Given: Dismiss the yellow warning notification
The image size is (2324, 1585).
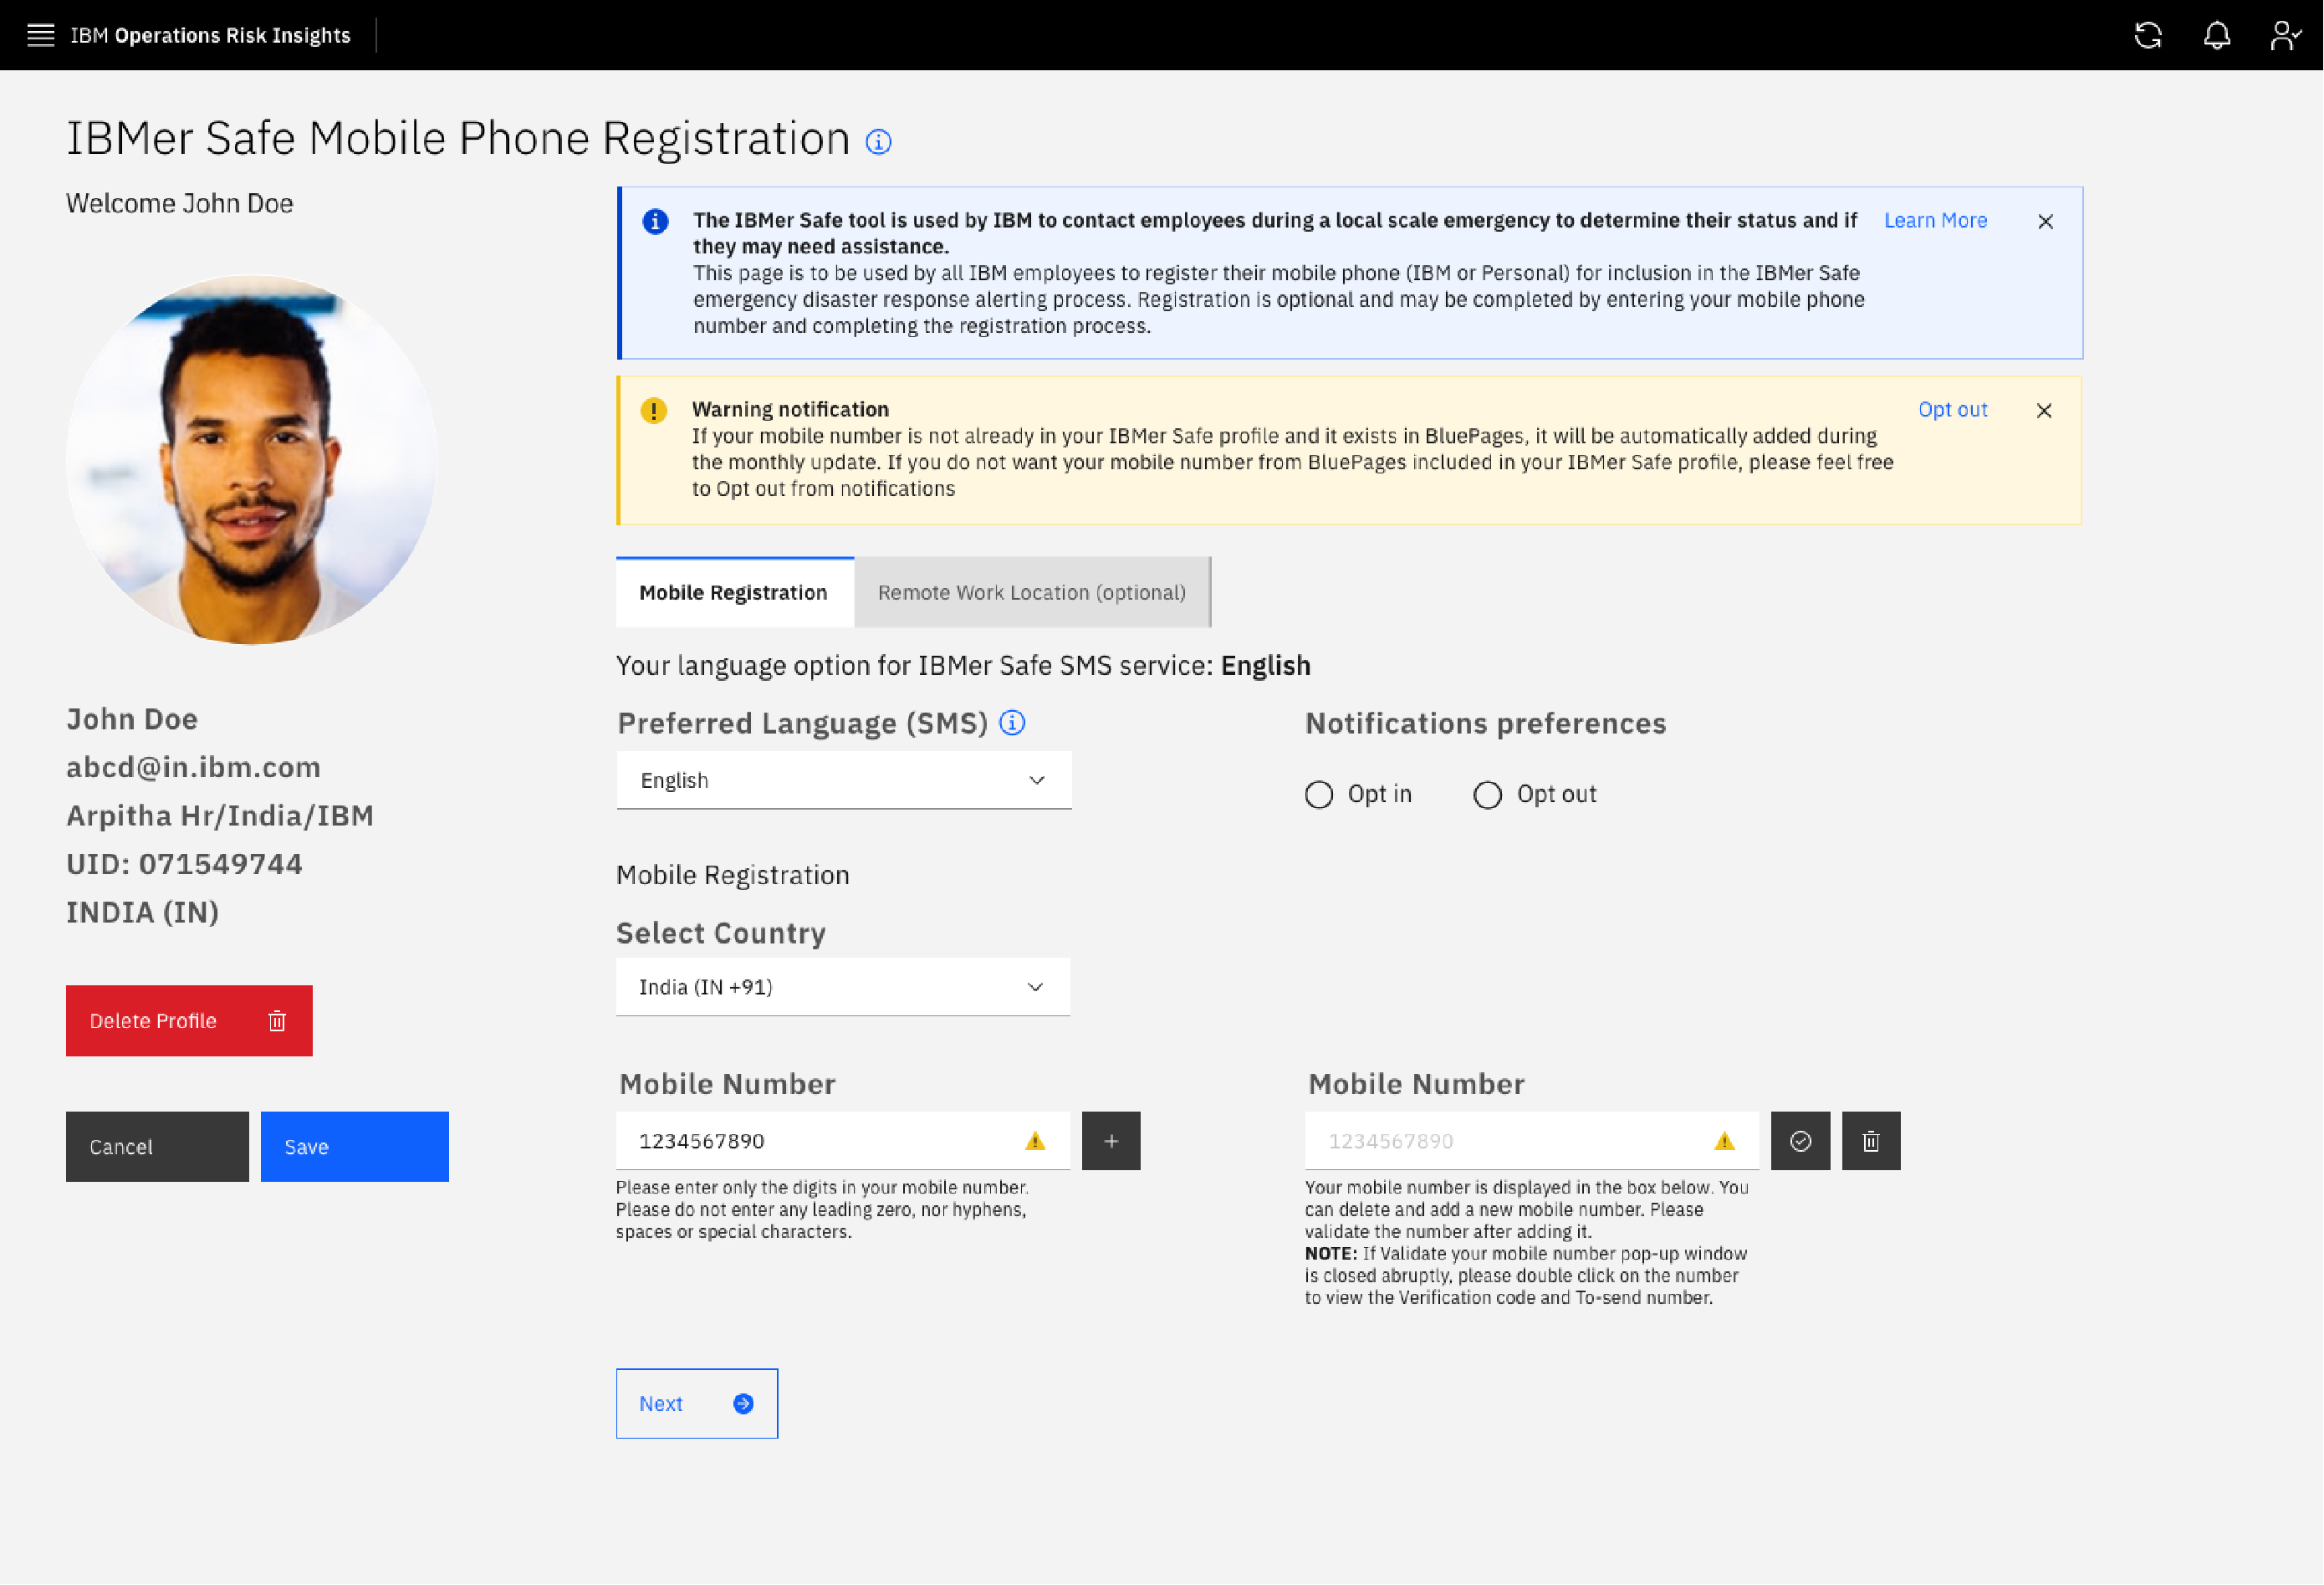Looking at the screenshot, I should click(2043, 410).
